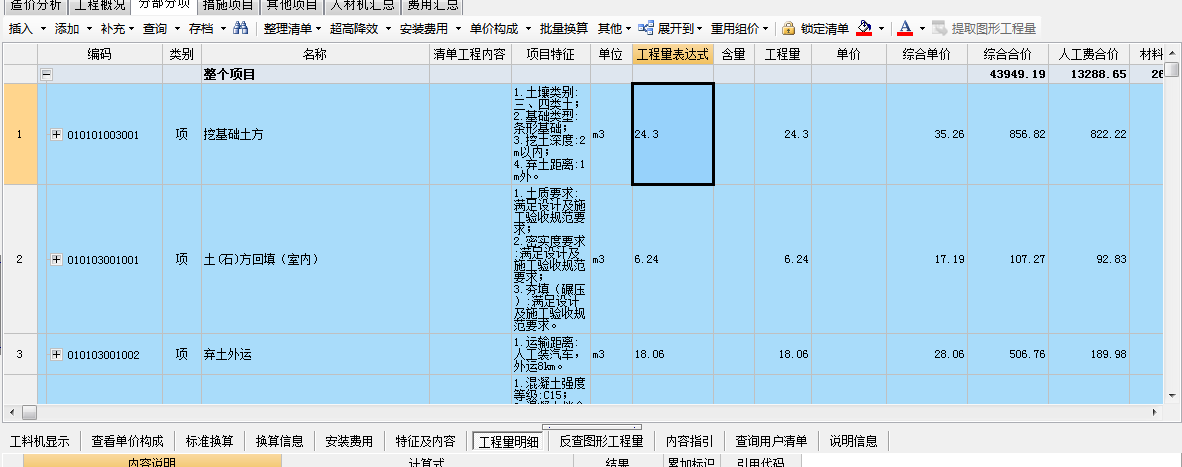Click the 土(石)方回填（室内） name cell

pos(315,259)
